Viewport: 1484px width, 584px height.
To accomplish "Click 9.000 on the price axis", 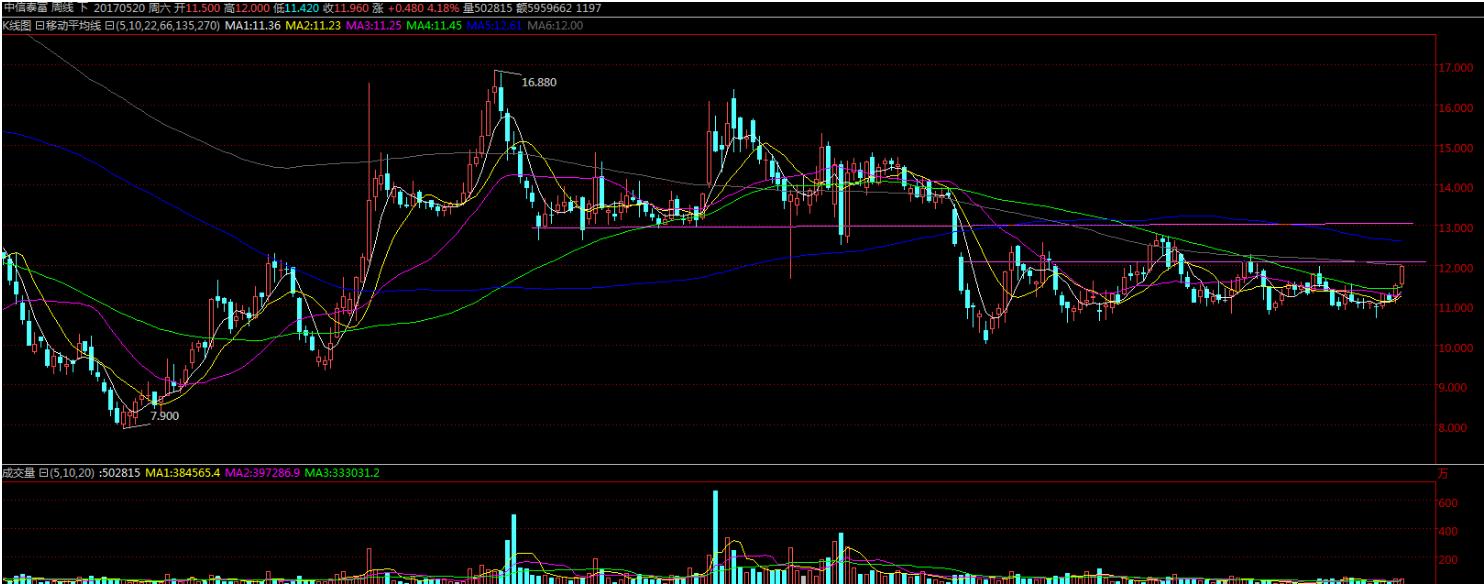I will 1458,388.
